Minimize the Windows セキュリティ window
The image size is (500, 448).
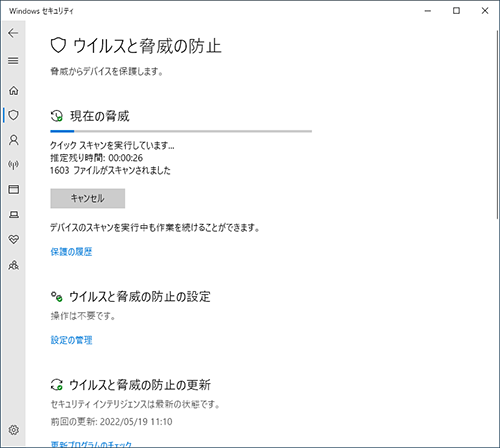tap(428, 11)
